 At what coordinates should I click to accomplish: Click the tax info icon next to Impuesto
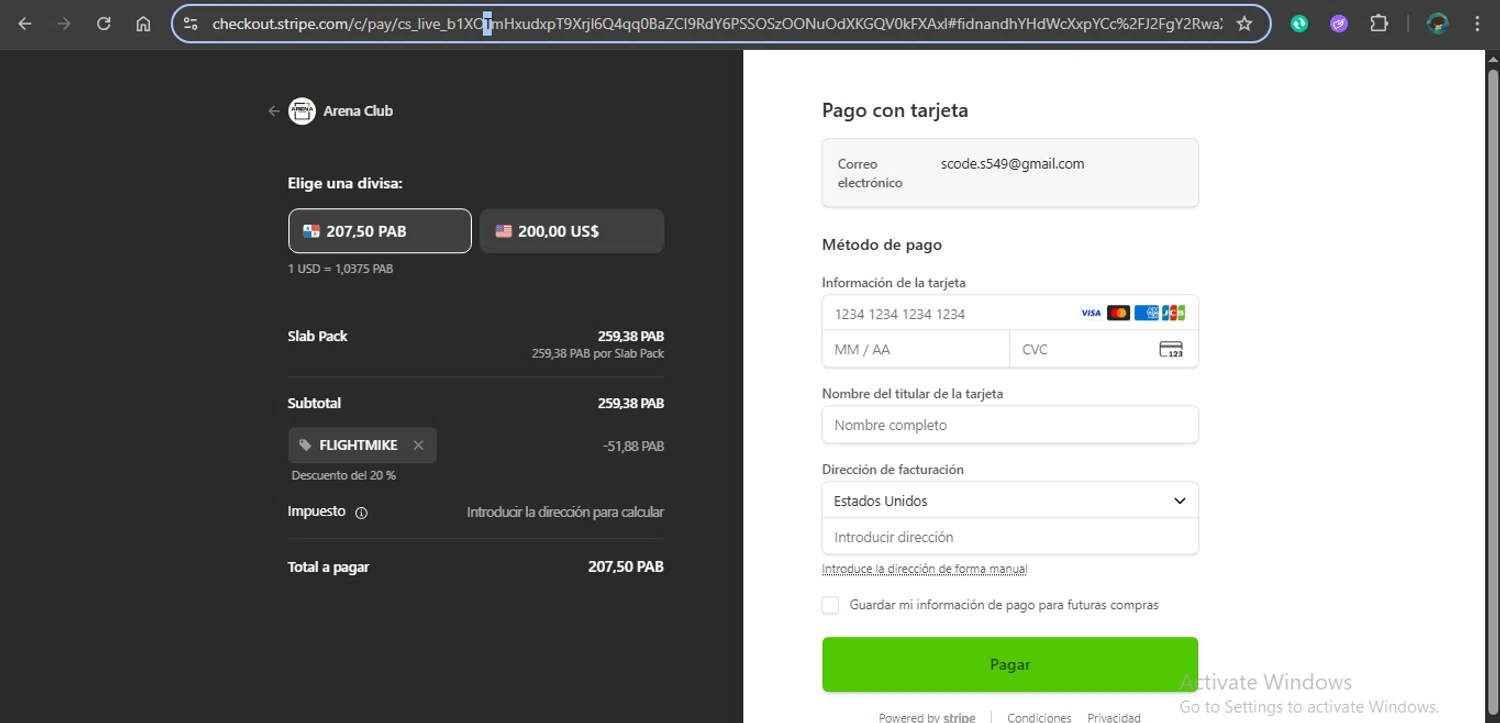[x=361, y=512]
